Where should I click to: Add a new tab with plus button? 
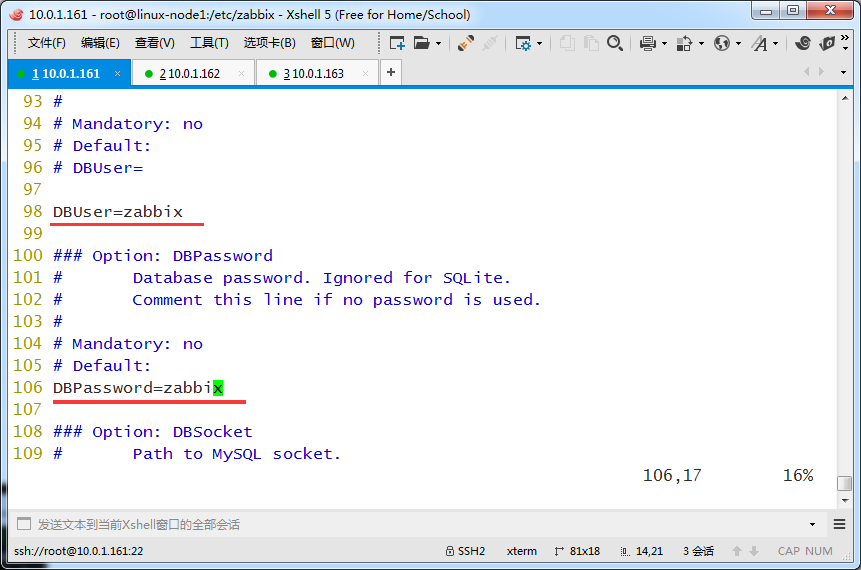click(390, 72)
